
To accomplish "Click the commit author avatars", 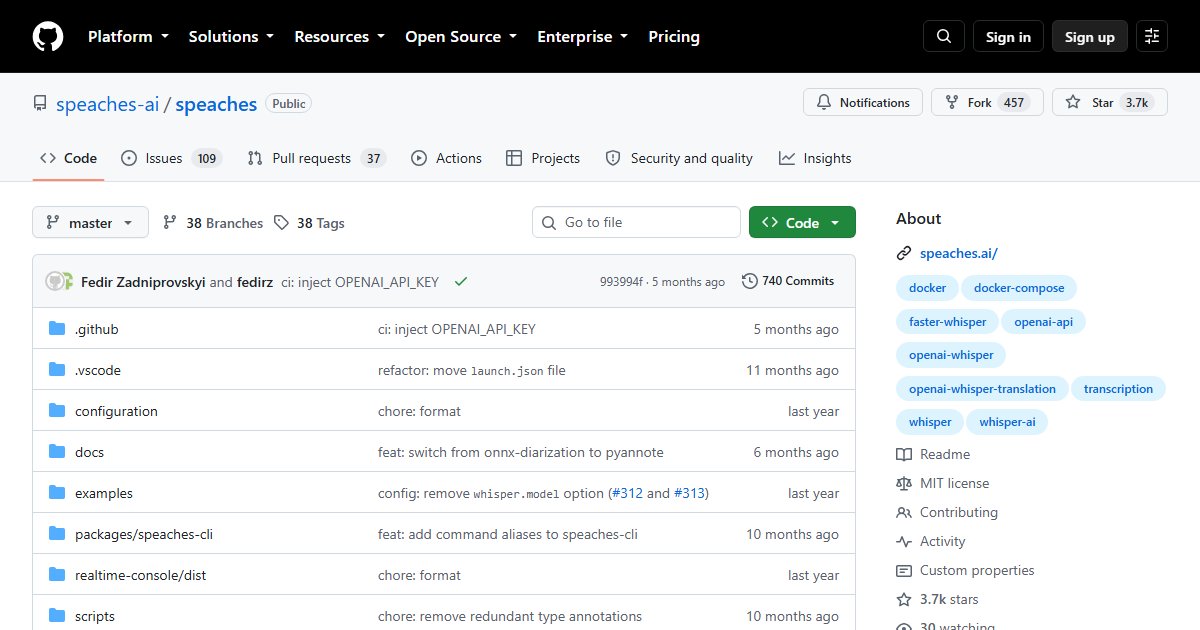I will [x=60, y=282].
